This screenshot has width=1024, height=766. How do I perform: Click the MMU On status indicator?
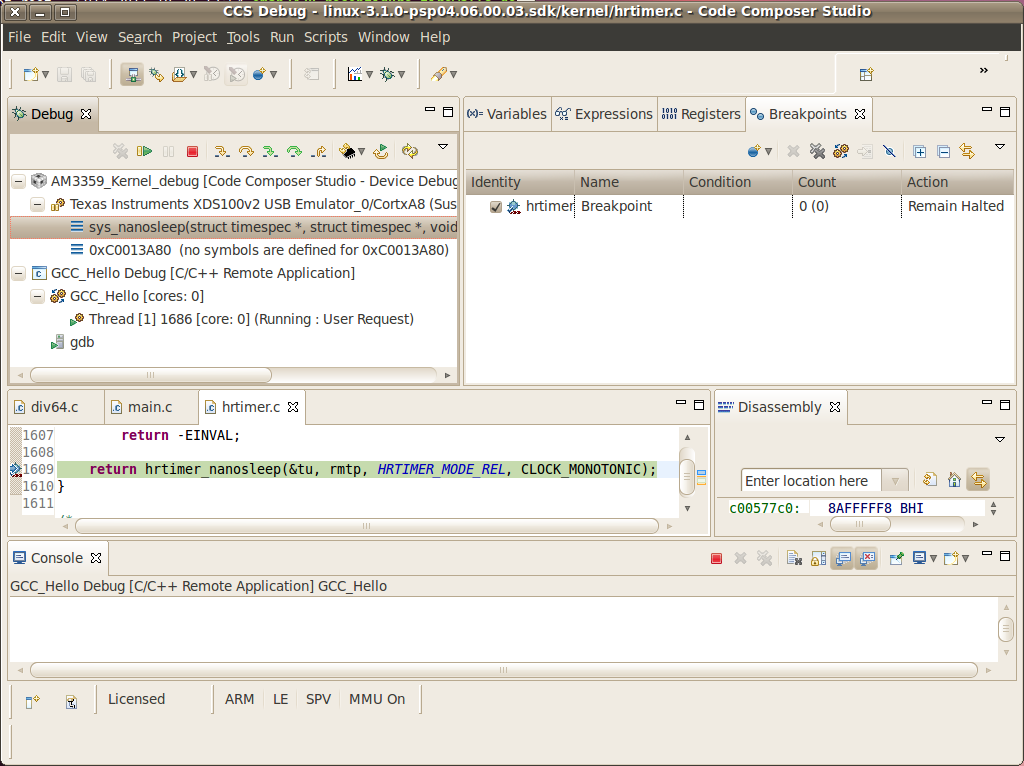[x=377, y=699]
